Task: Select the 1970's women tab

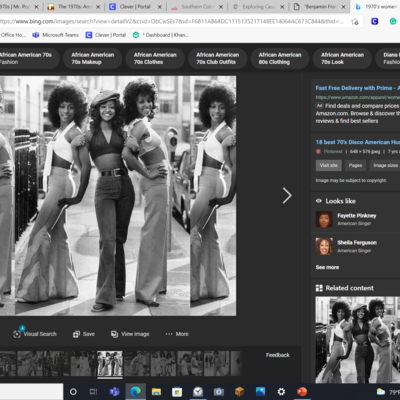Action: click(376, 7)
